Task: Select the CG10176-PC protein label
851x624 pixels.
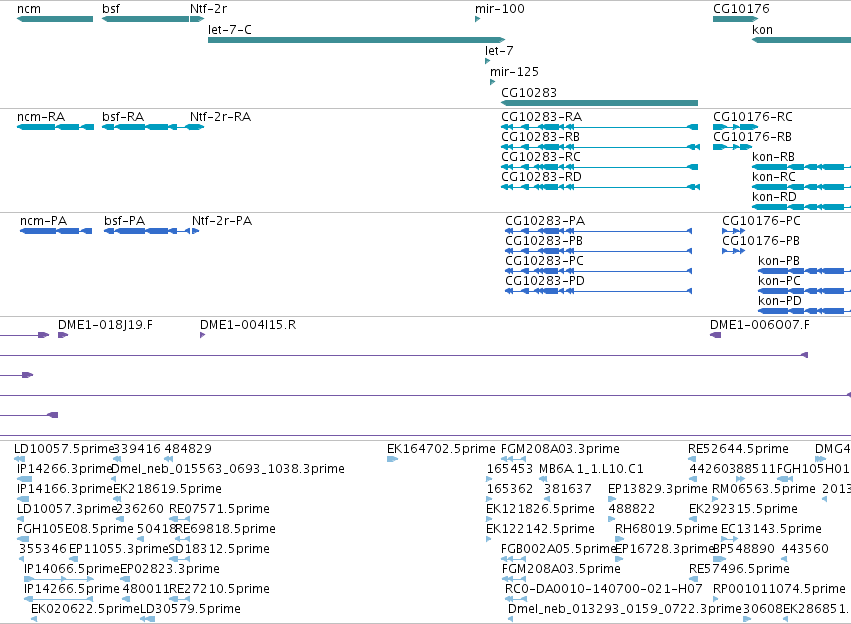Action: pos(761,221)
